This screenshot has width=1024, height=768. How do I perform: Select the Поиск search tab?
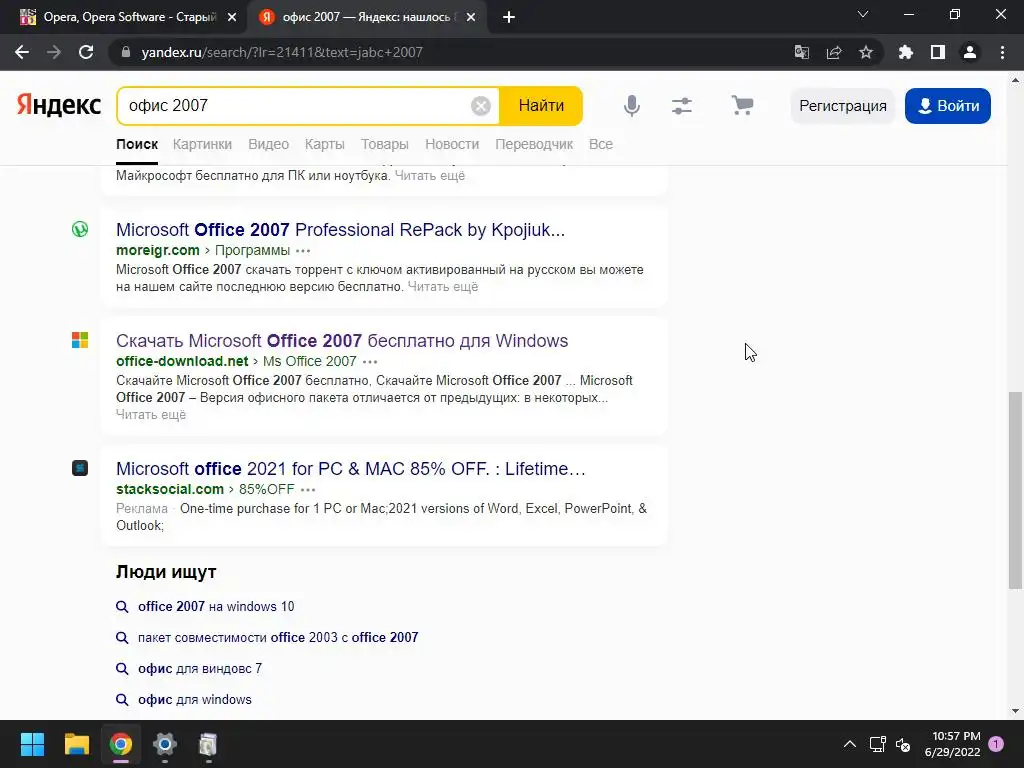click(x=137, y=144)
